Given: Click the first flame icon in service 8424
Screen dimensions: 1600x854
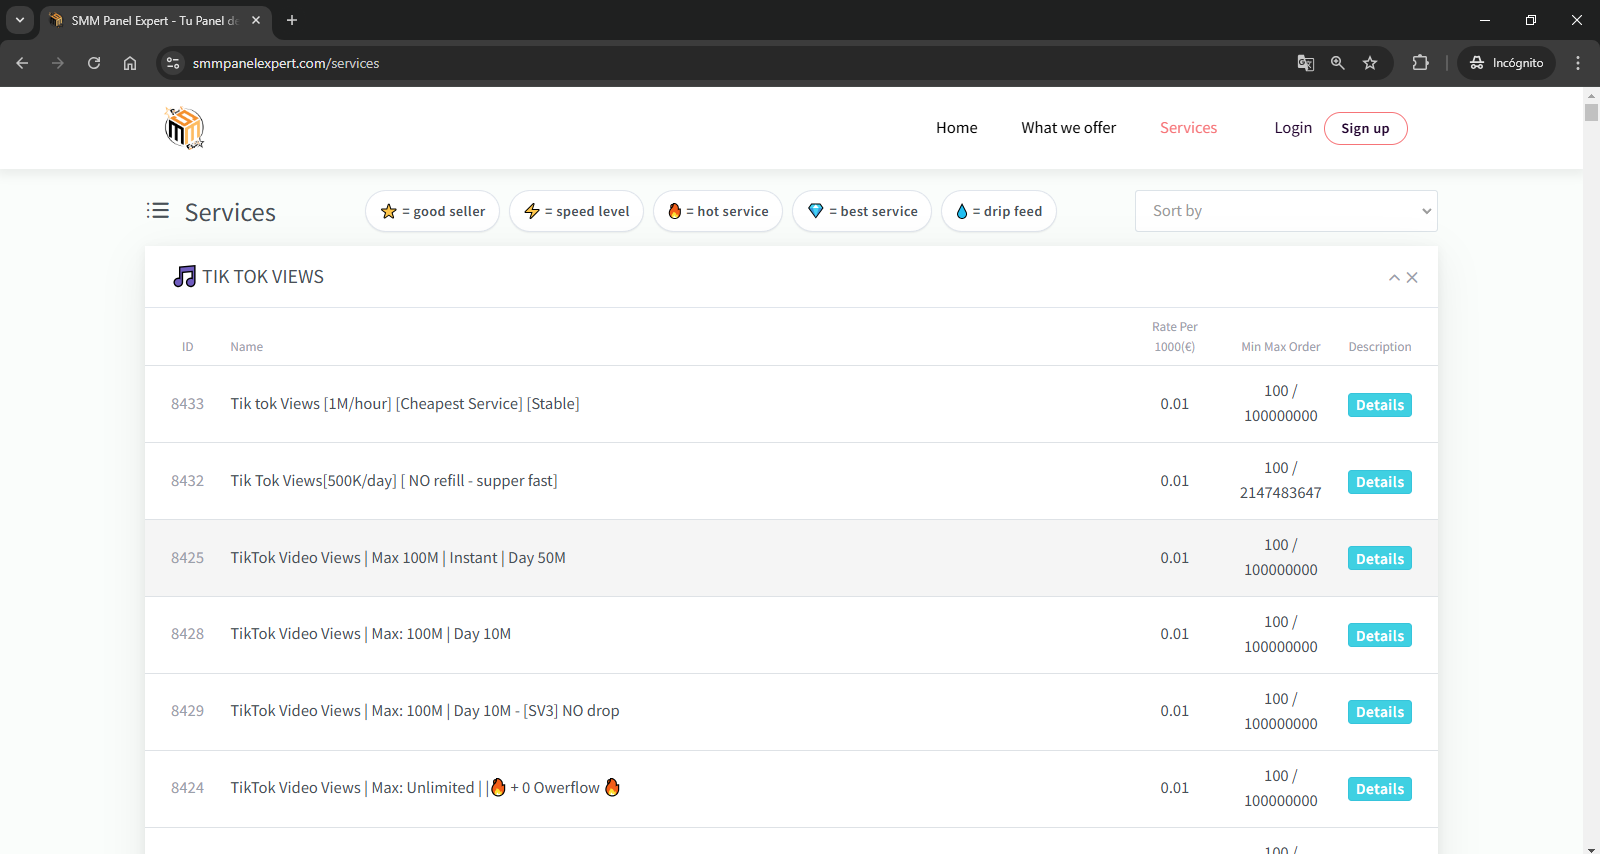Looking at the screenshot, I should point(498,787).
